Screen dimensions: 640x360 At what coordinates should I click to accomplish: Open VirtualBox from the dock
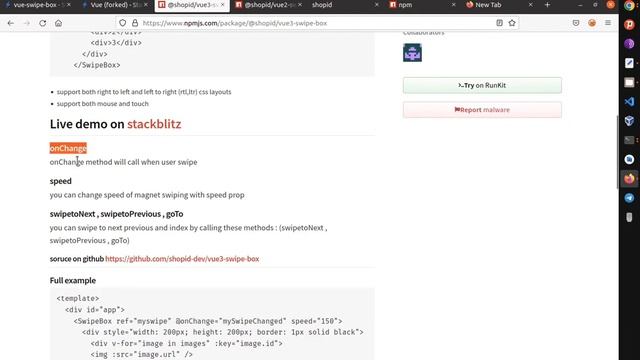coord(629,120)
